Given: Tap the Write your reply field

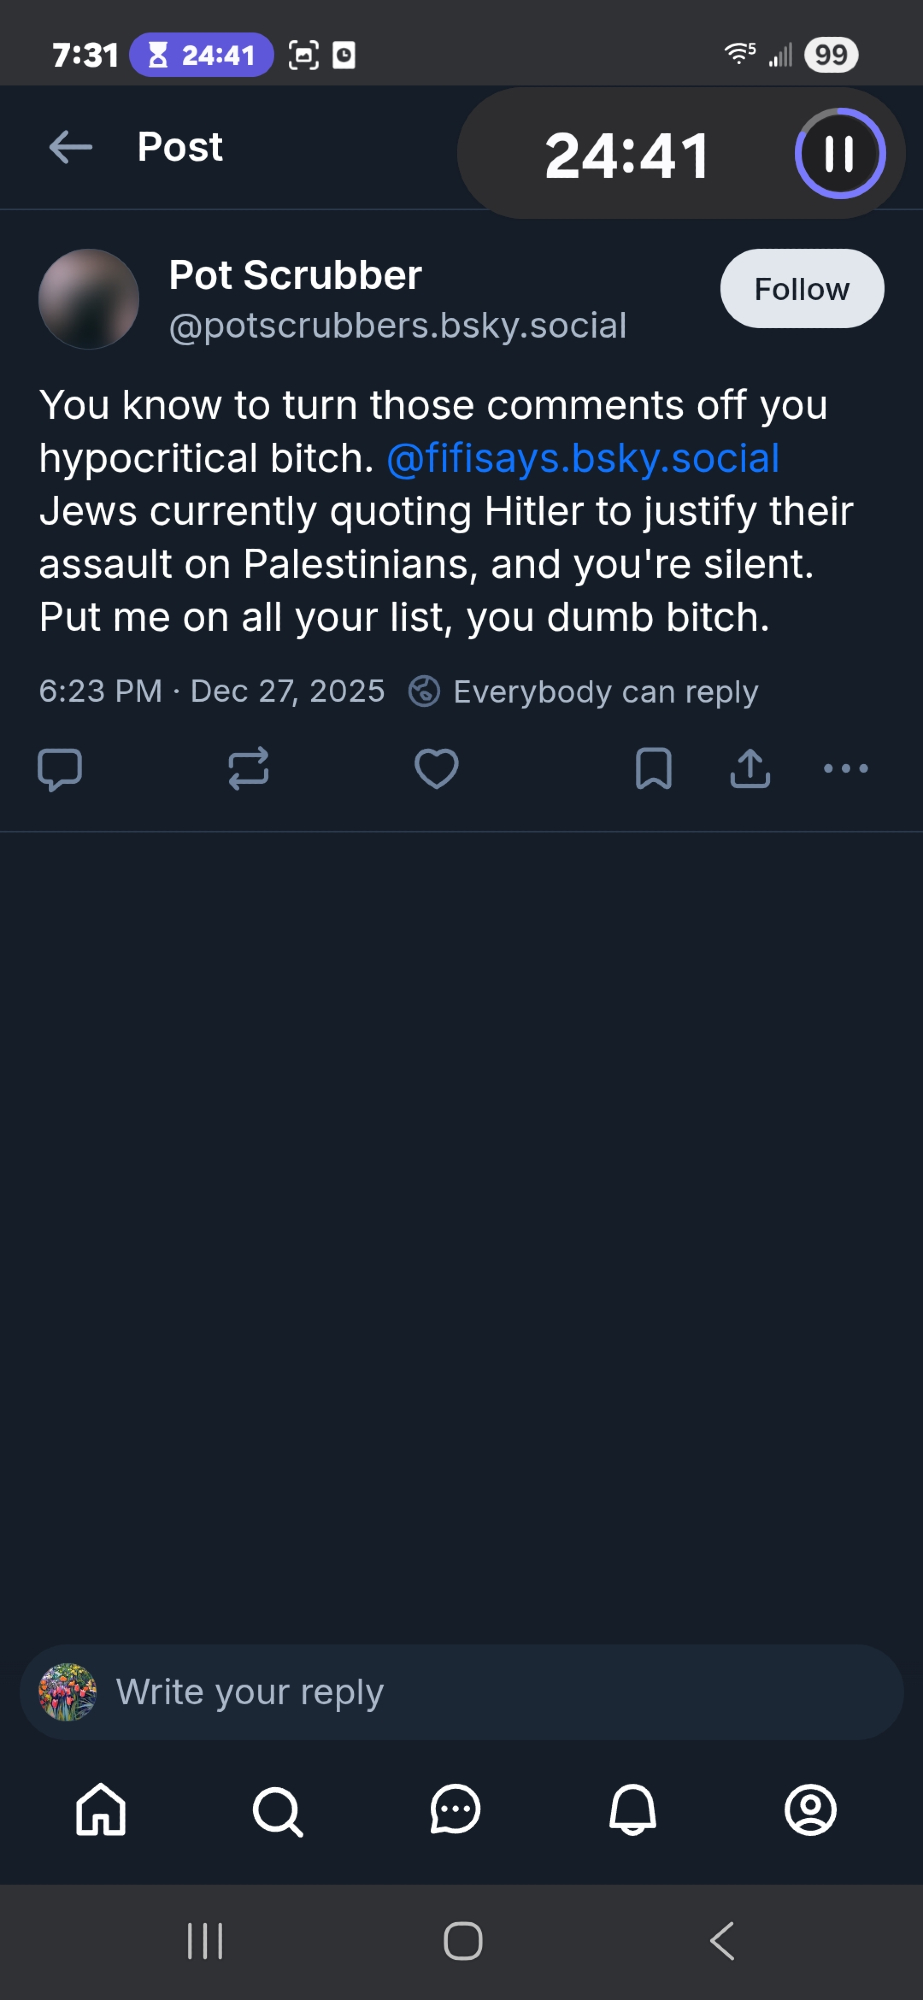Looking at the screenshot, I should pos(460,1692).
